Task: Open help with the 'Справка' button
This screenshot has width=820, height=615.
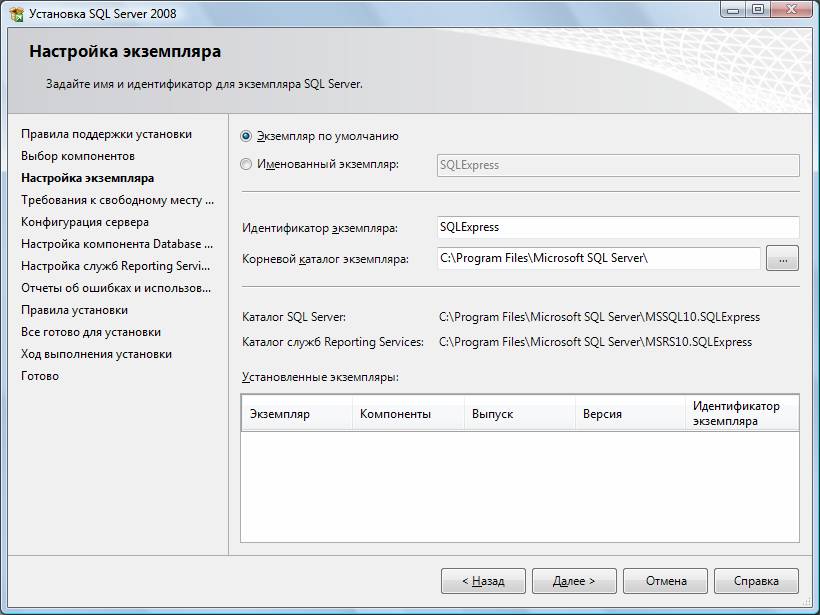Action: (756, 581)
